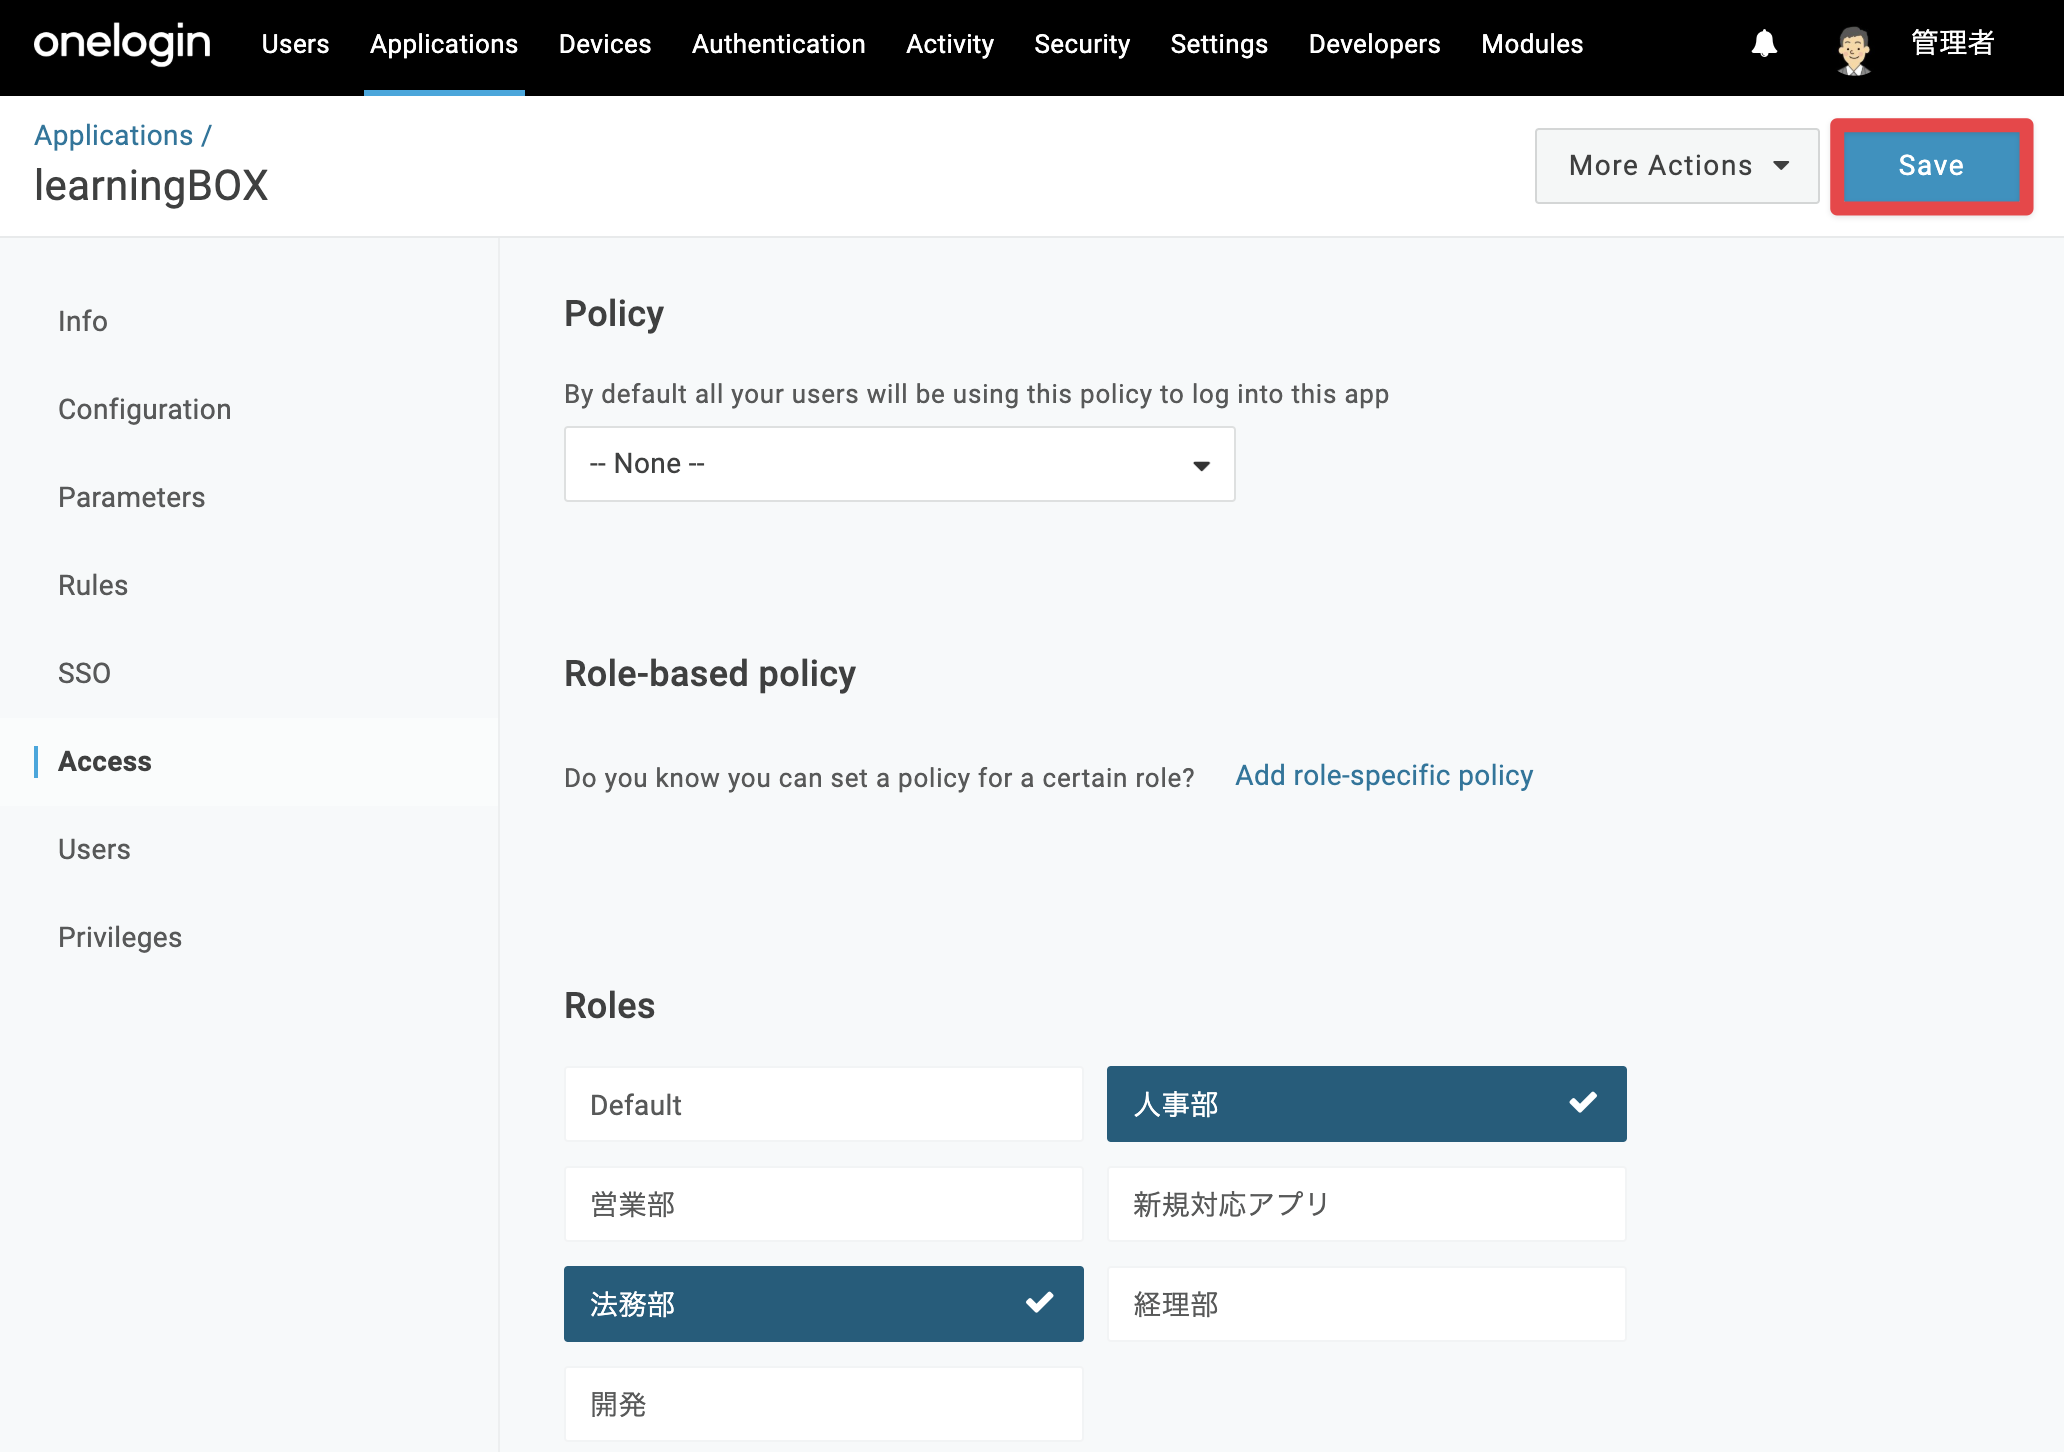Switch to the Configuration tab
The image size is (2064, 1452).
pyautogui.click(x=145, y=409)
